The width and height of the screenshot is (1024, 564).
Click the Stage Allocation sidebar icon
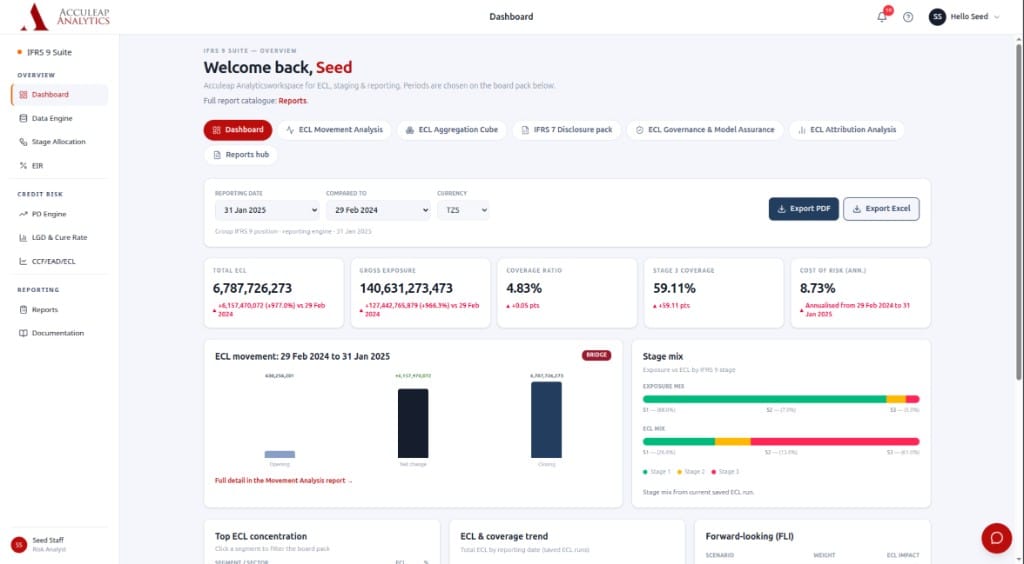(23, 142)
